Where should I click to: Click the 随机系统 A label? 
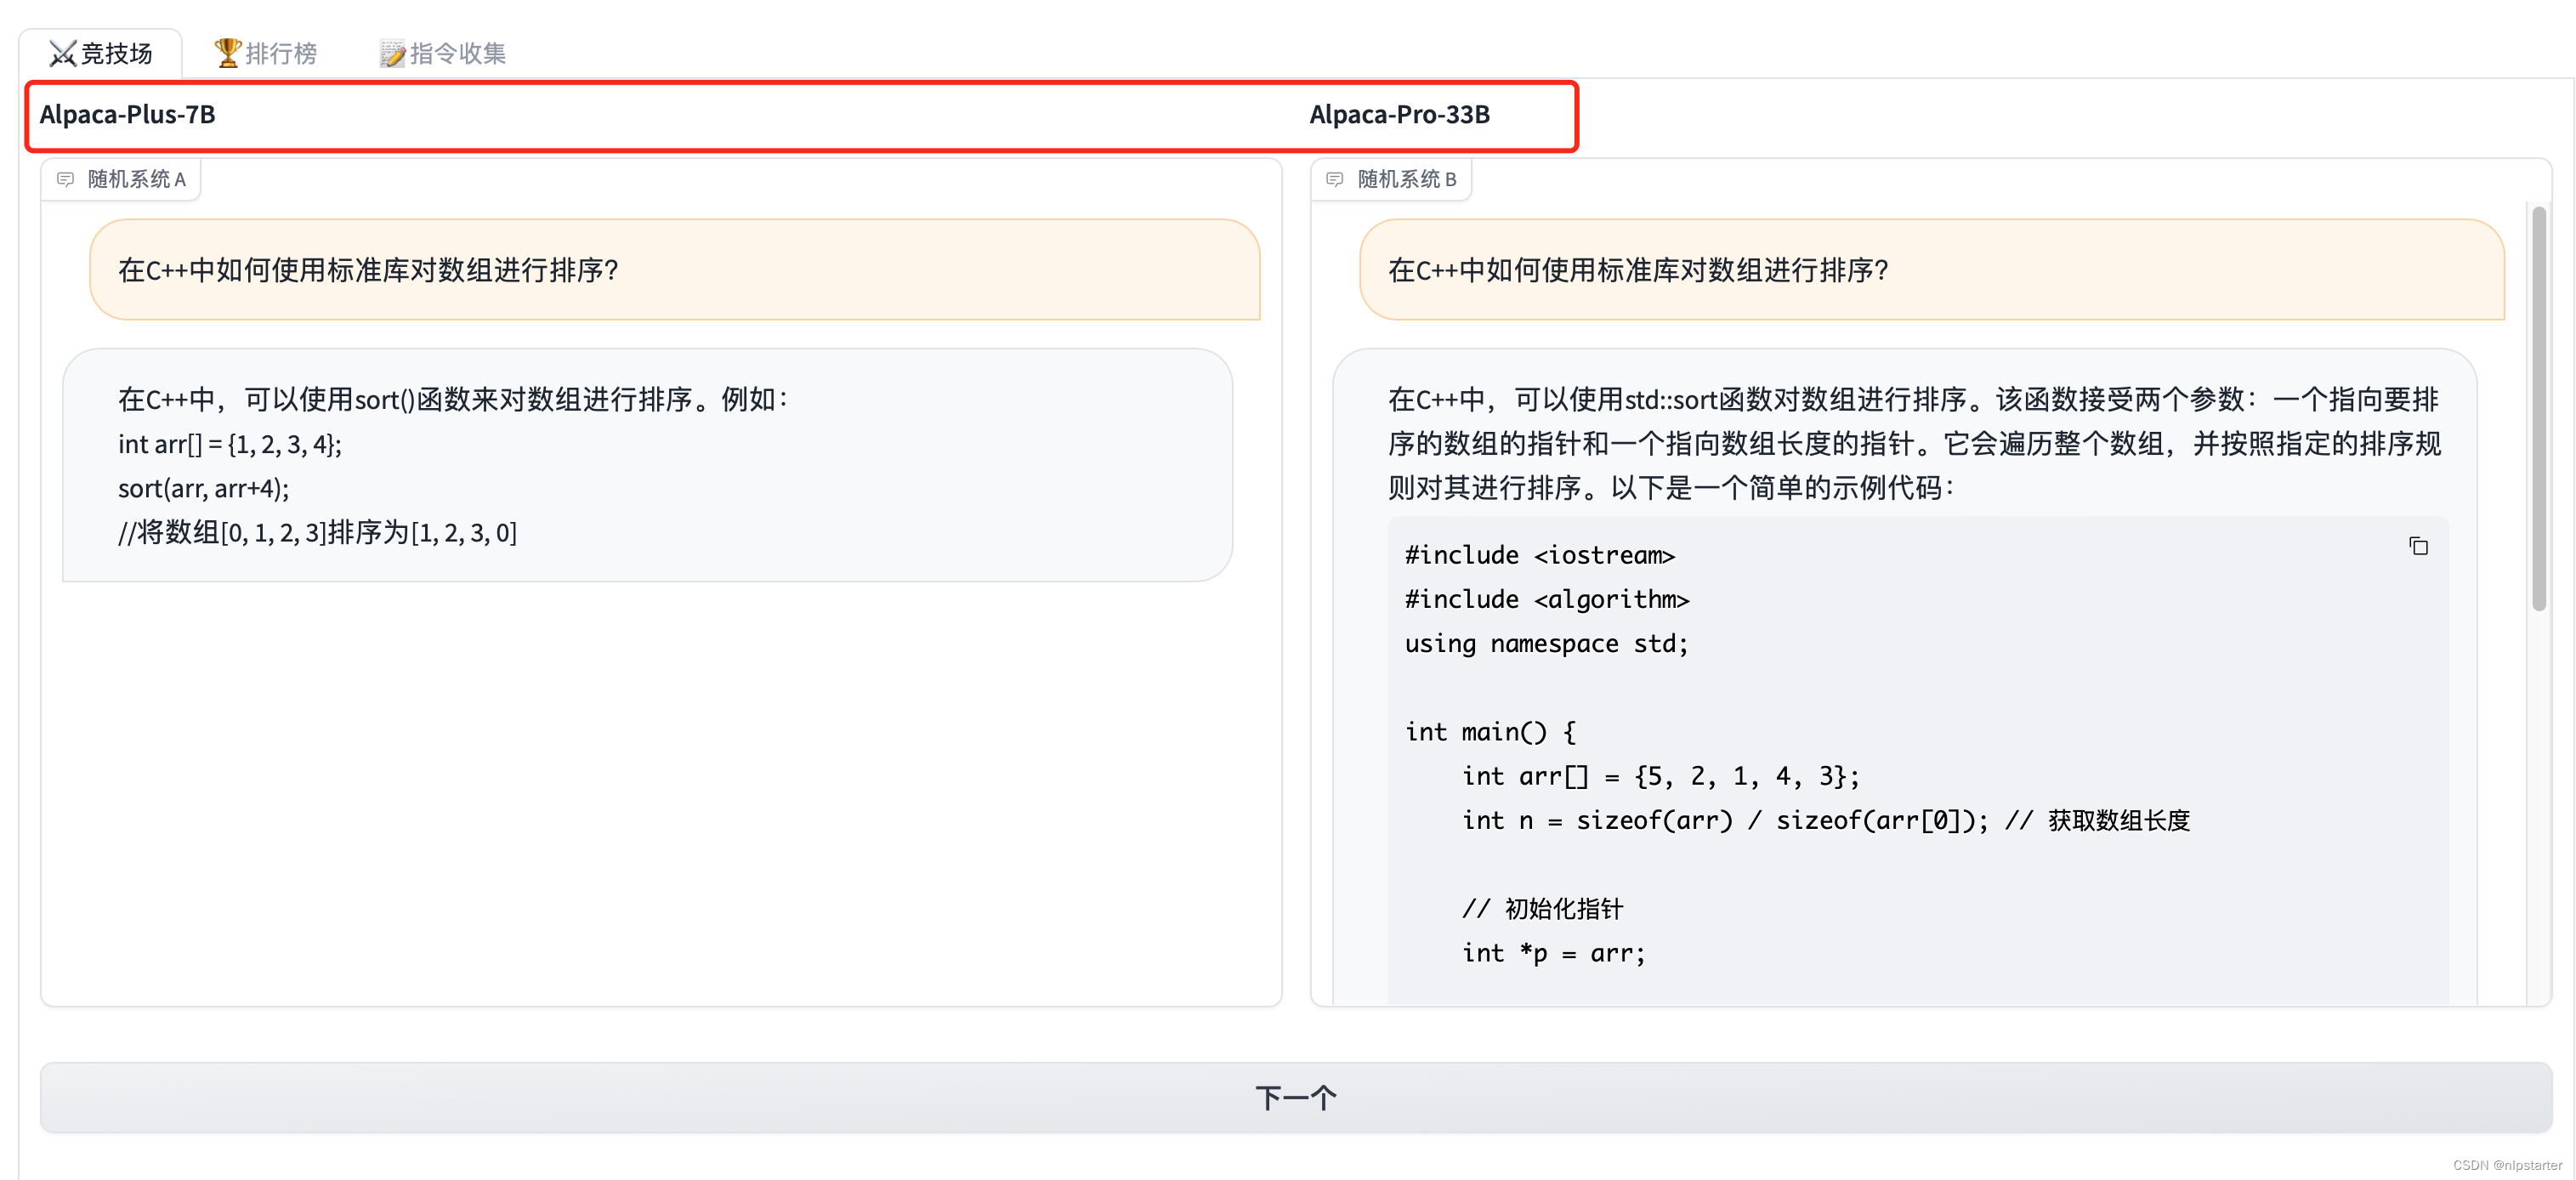tap(136, 179)
